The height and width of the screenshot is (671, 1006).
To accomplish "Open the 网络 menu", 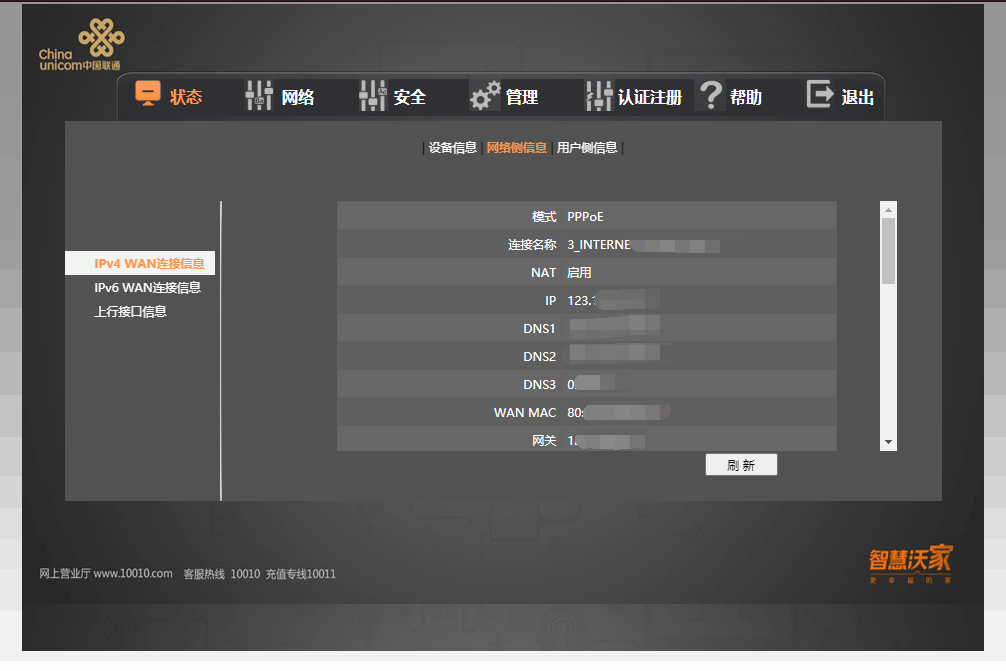I will tap(298, 97).
